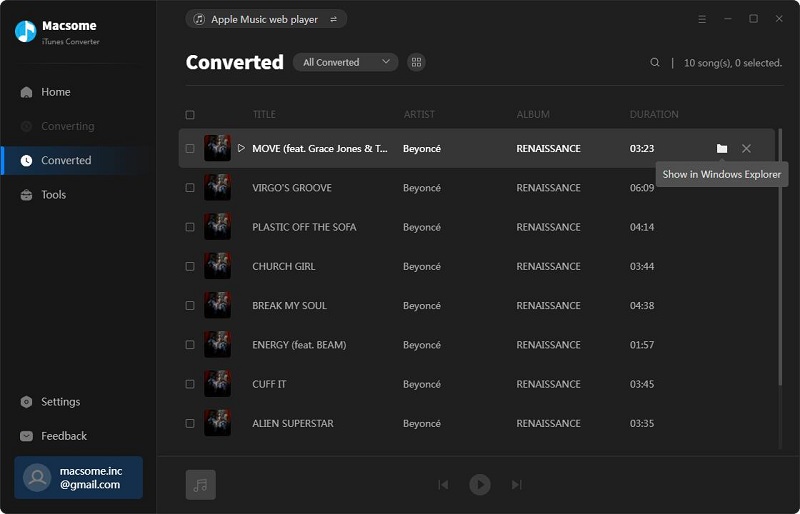Check the ALIEN SUPERSTAR checkbox

tap(190, 424)
